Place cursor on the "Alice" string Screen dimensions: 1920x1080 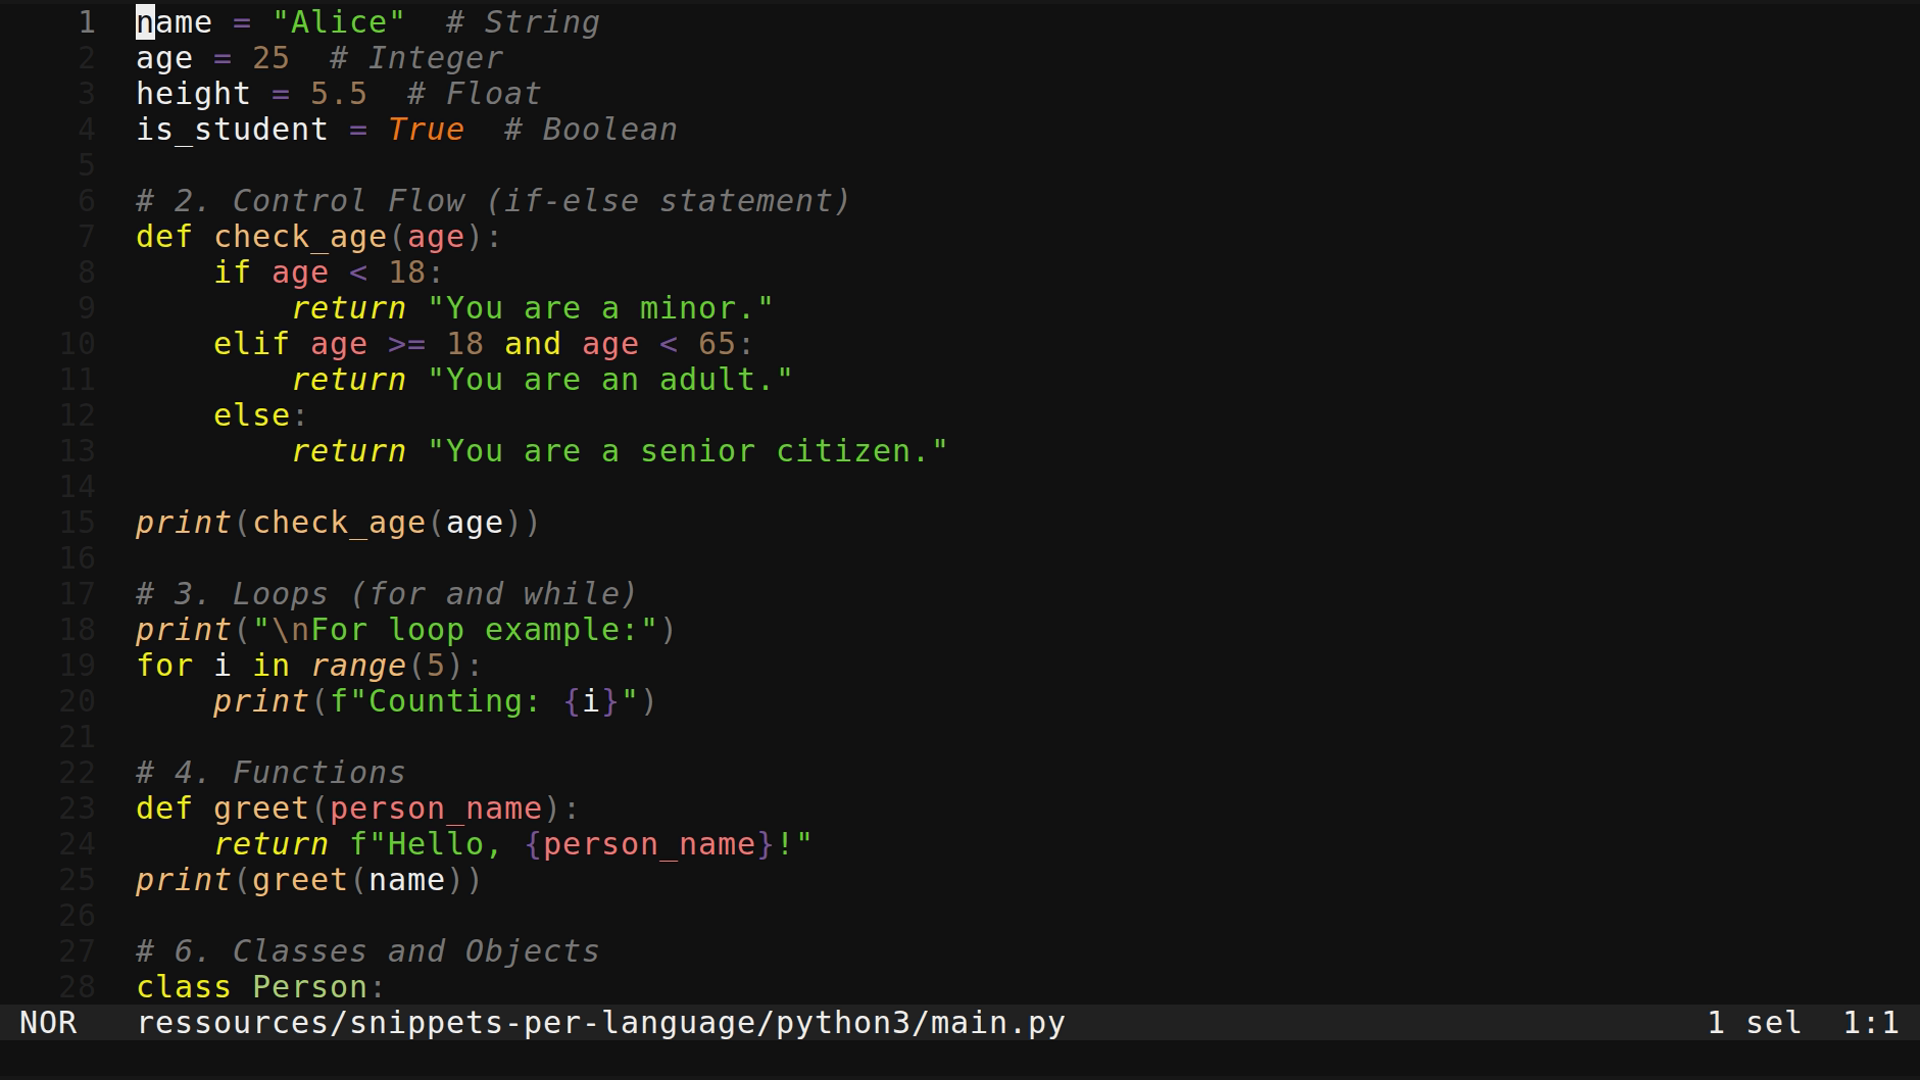pos(339,22)
